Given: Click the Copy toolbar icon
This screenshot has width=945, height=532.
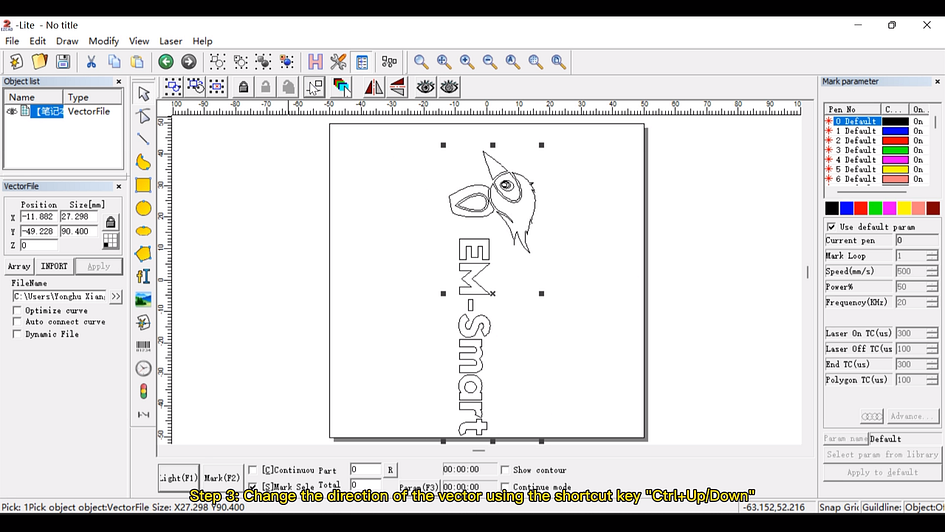Looking at the screenshot, I should [x=114, y=61].
